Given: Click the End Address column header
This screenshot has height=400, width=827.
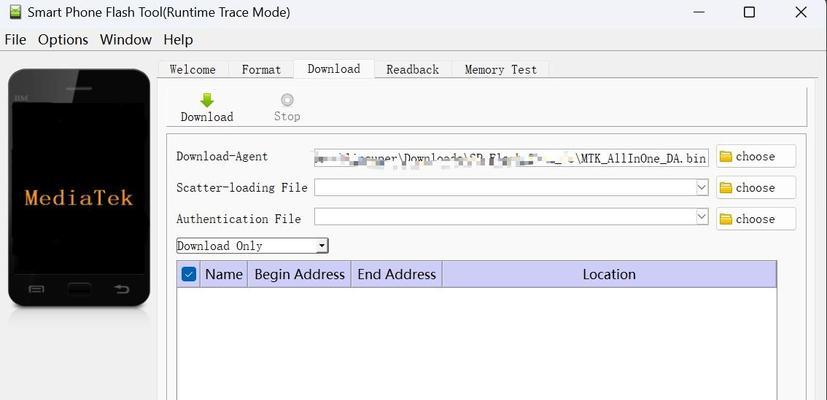Looking at the screenshot, I should coord(397,274).
